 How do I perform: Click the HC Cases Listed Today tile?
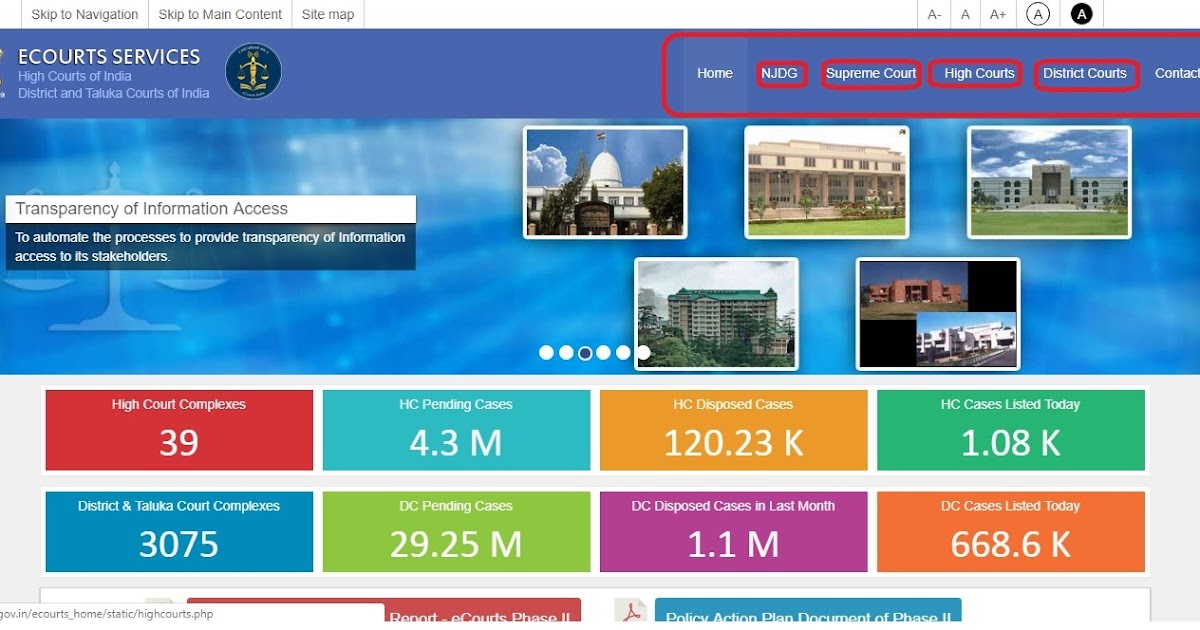click(x=1011, y=430)
